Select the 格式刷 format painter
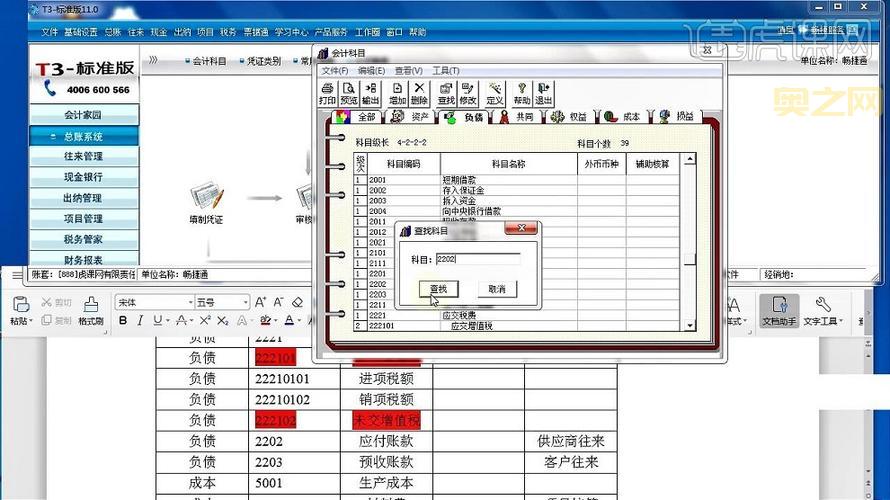Viewport: 890px width, 500px height. (x=91, y=311)
